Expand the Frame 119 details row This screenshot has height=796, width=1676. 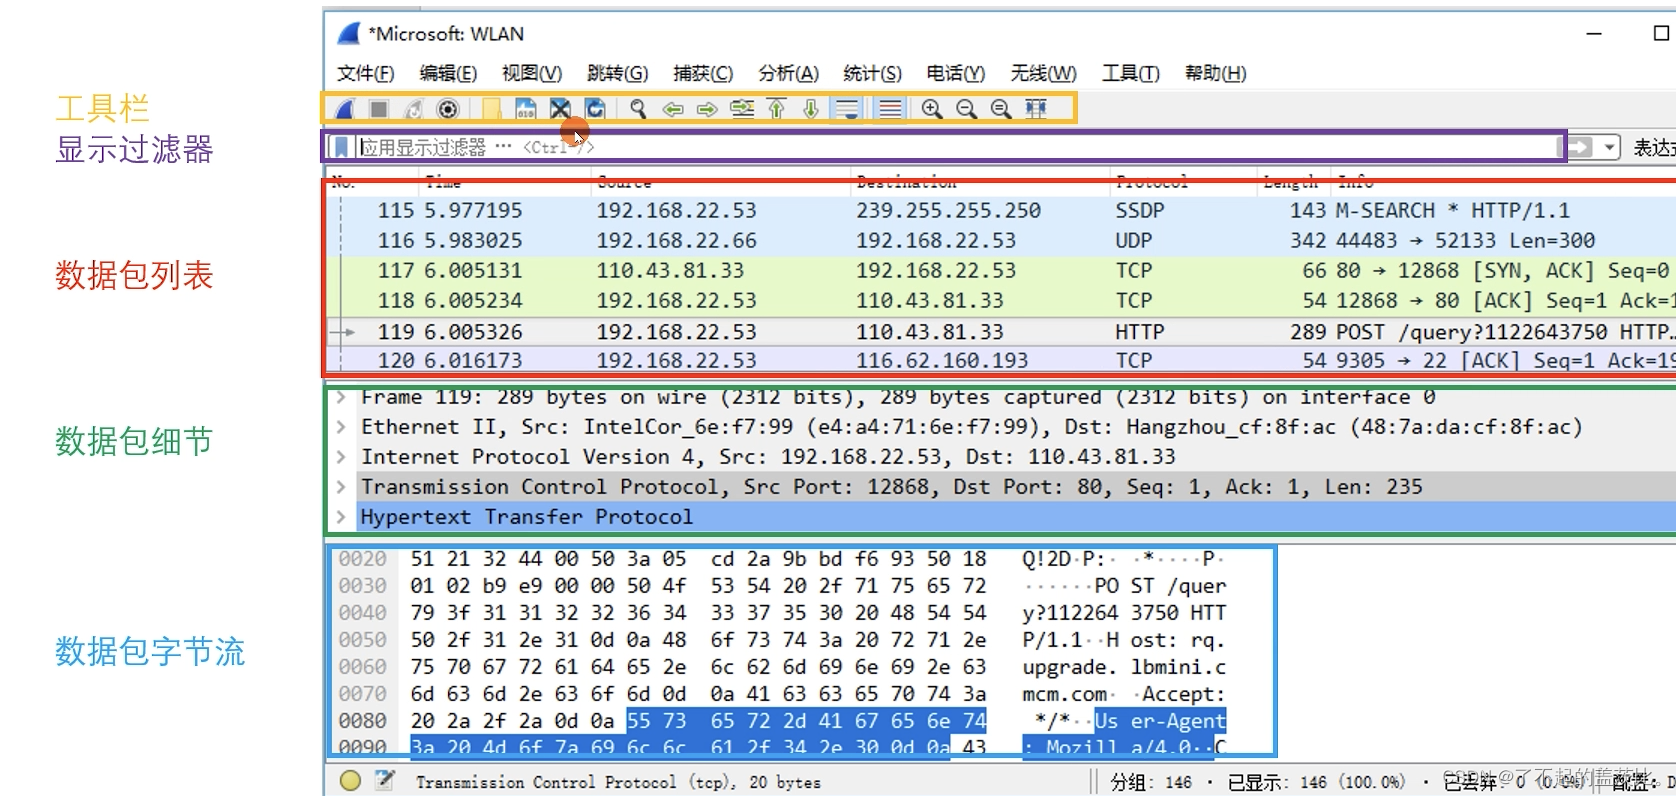pos(341,398)
